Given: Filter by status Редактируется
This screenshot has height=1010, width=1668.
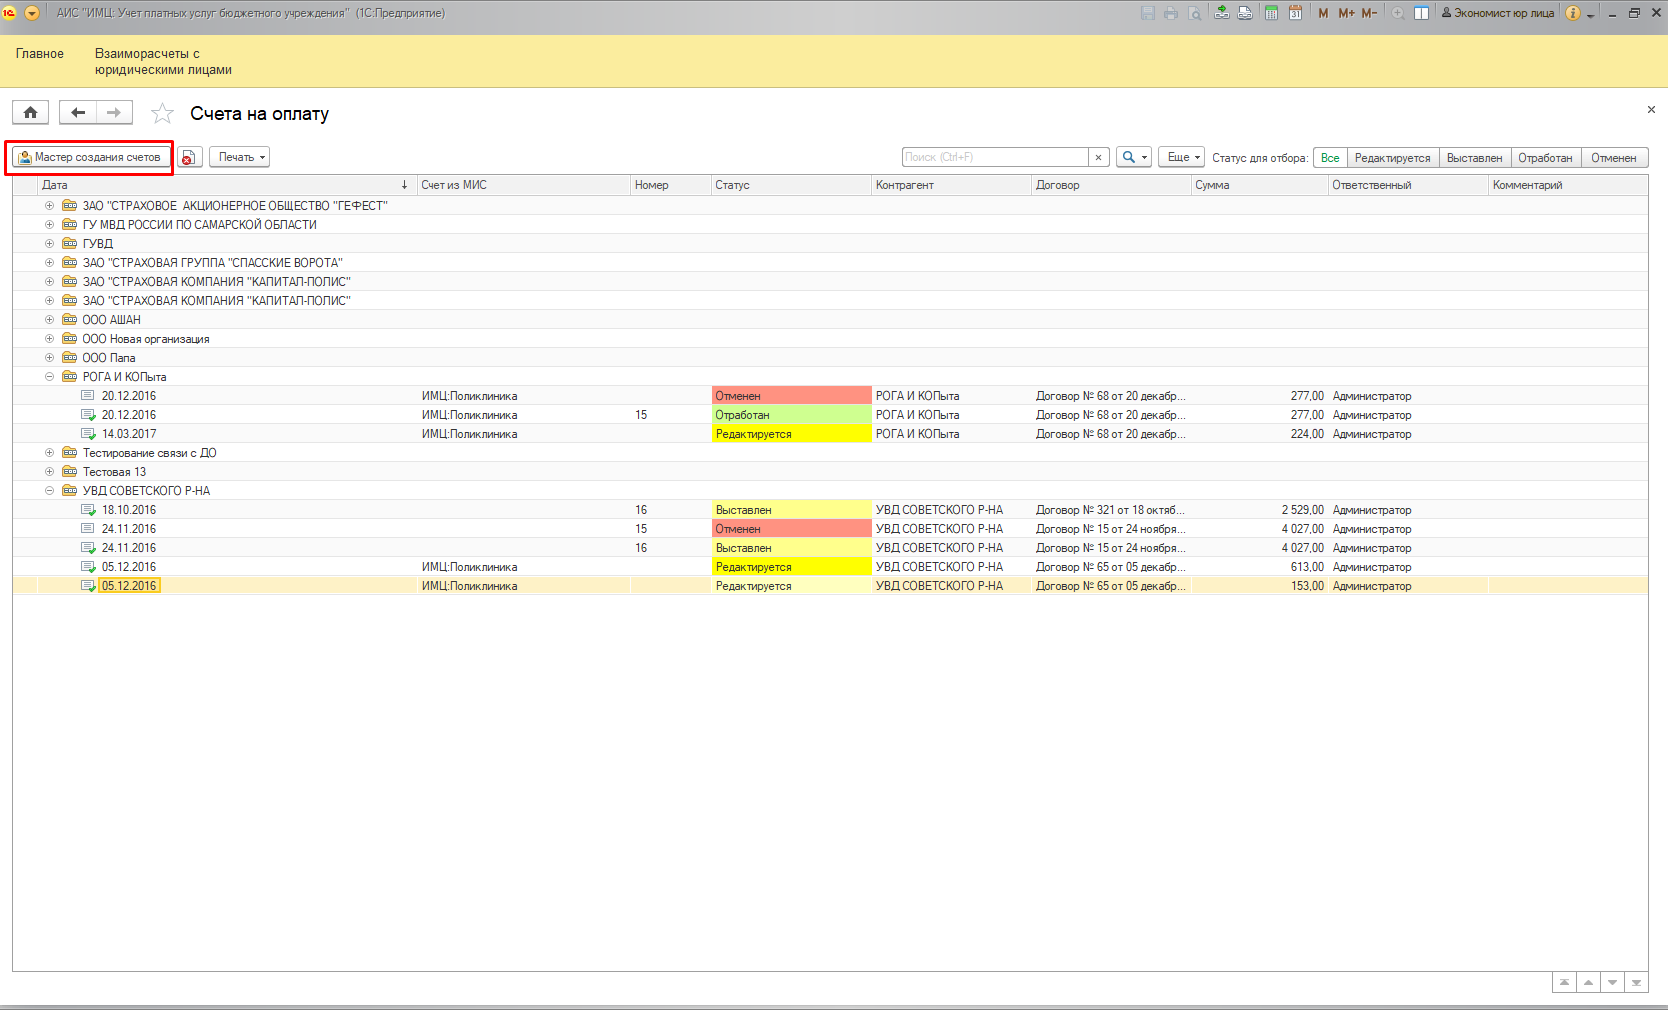Looking at the screenshot, I should coord(1392,158).
